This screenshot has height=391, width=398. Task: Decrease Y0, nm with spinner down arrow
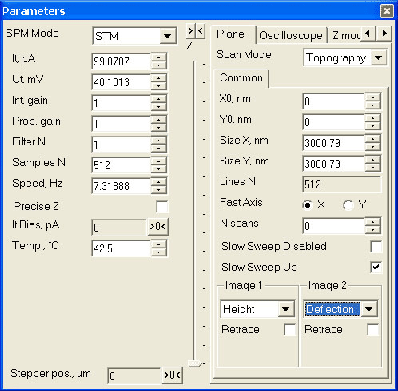[x=373, y=126]
